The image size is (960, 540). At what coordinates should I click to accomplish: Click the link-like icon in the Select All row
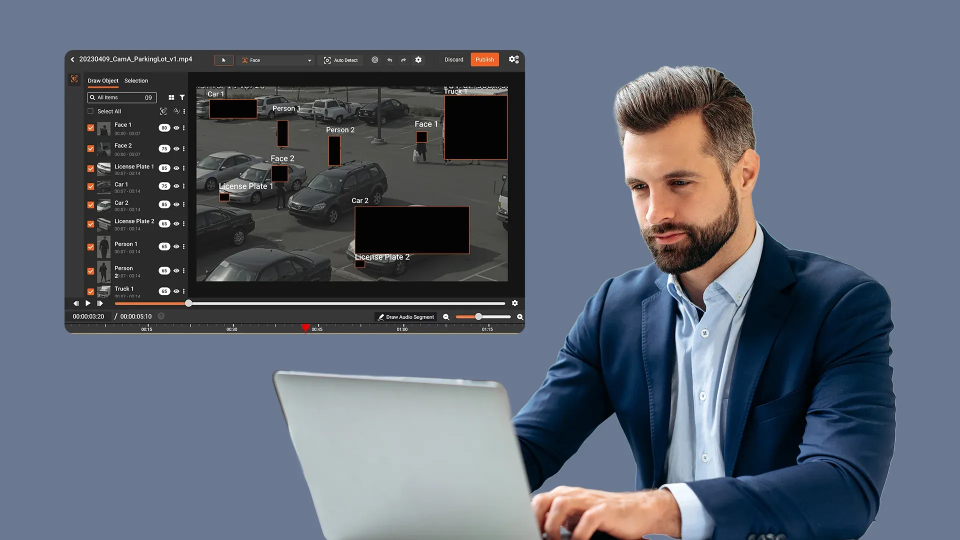pyautogui.click(x=176, y=111)
